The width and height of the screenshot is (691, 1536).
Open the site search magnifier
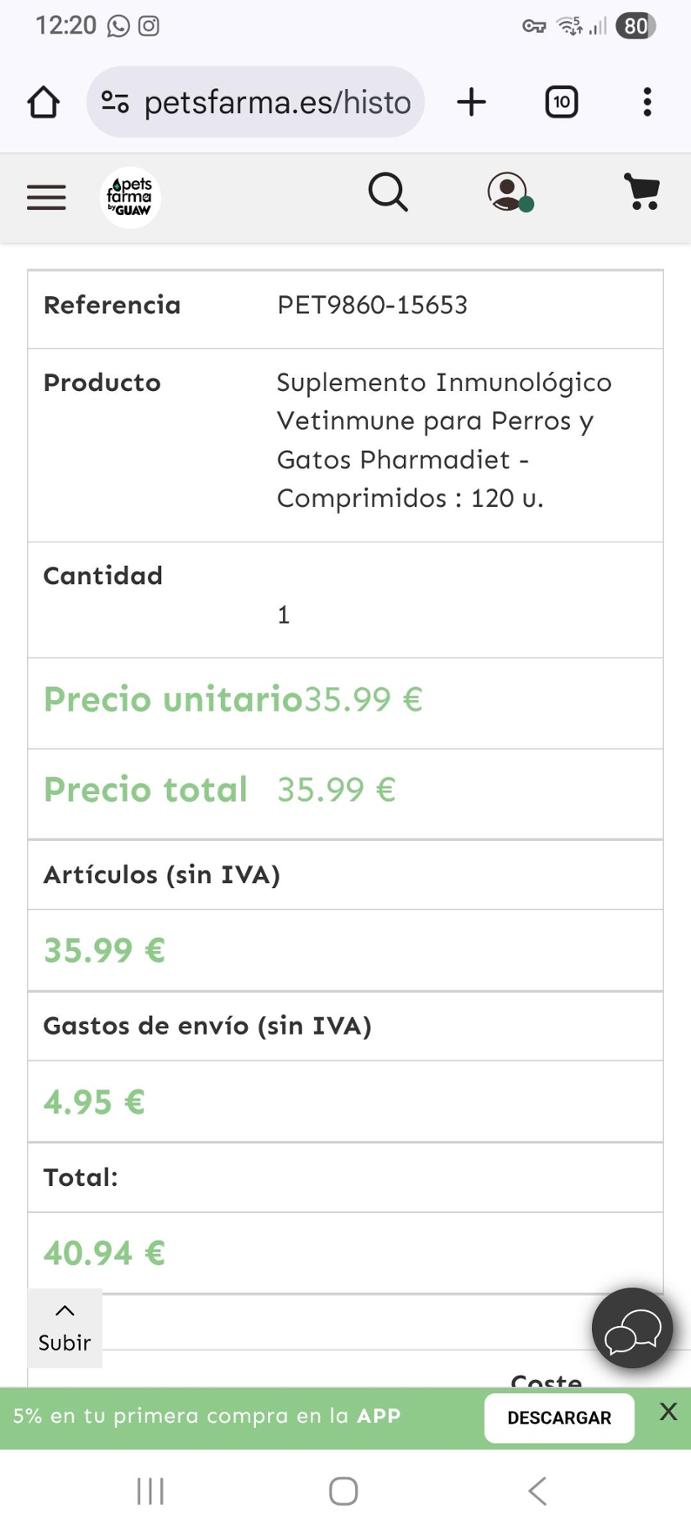point(388,192)
